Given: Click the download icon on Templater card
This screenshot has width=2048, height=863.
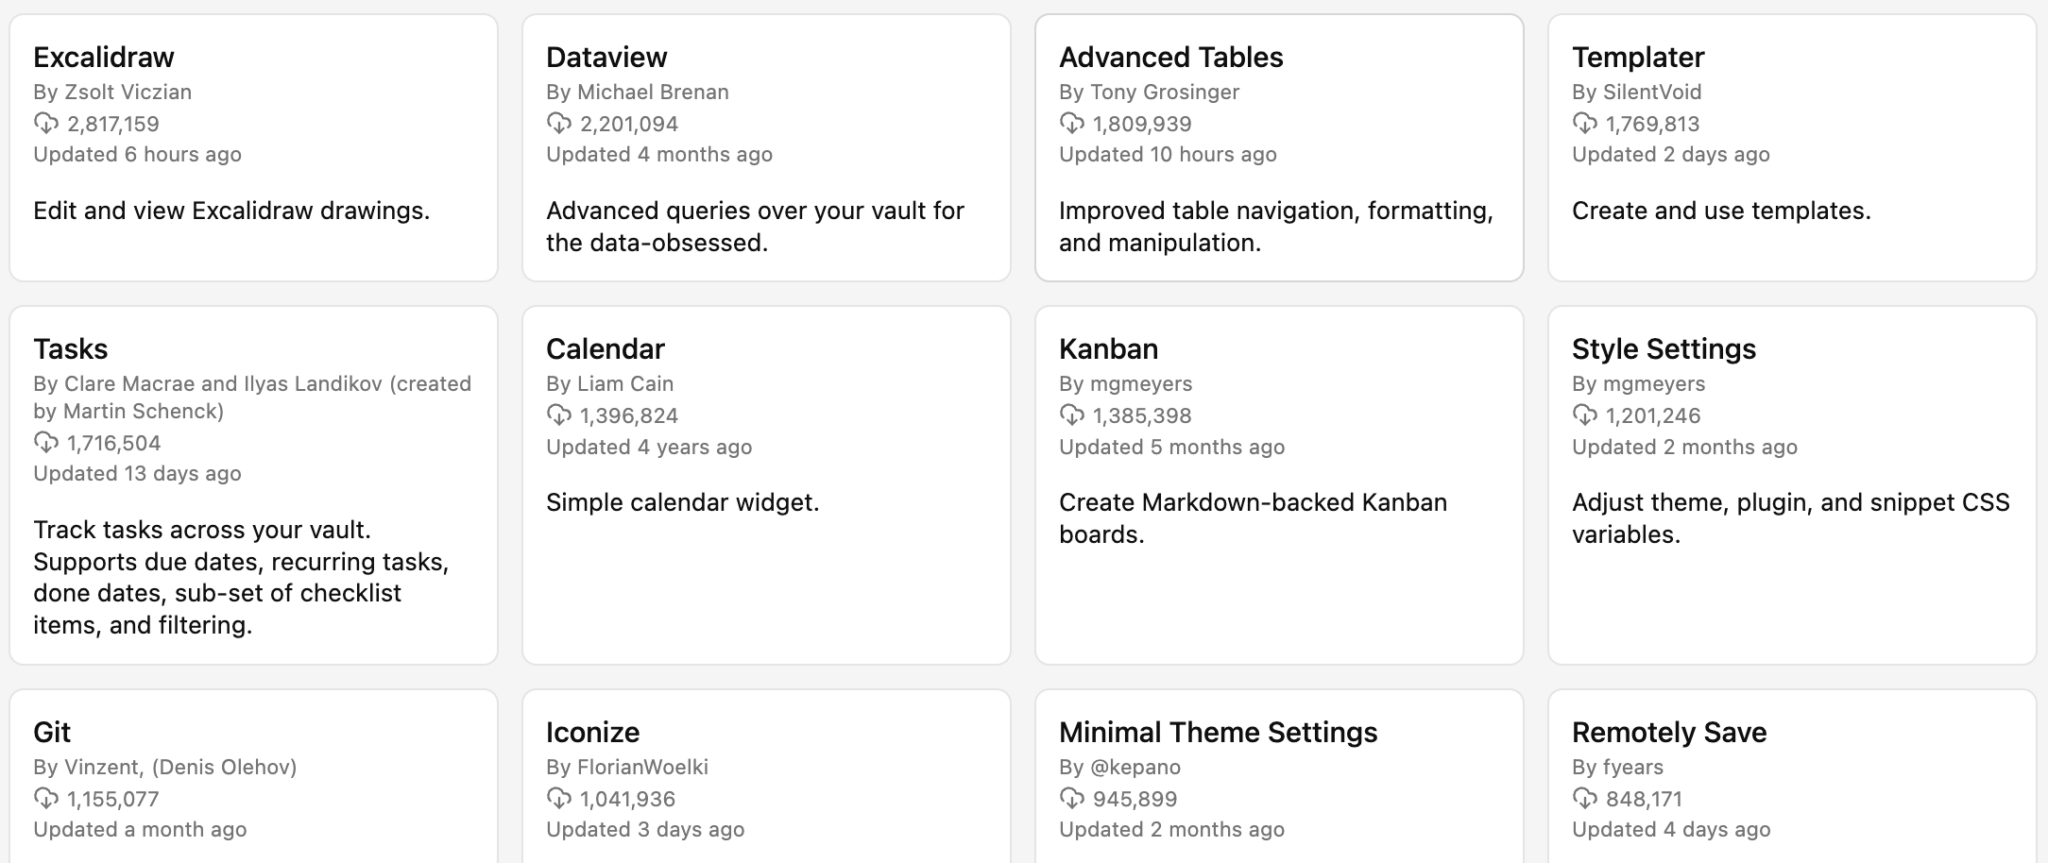Looking at the screenshot, I should (x=1583, y=124).
